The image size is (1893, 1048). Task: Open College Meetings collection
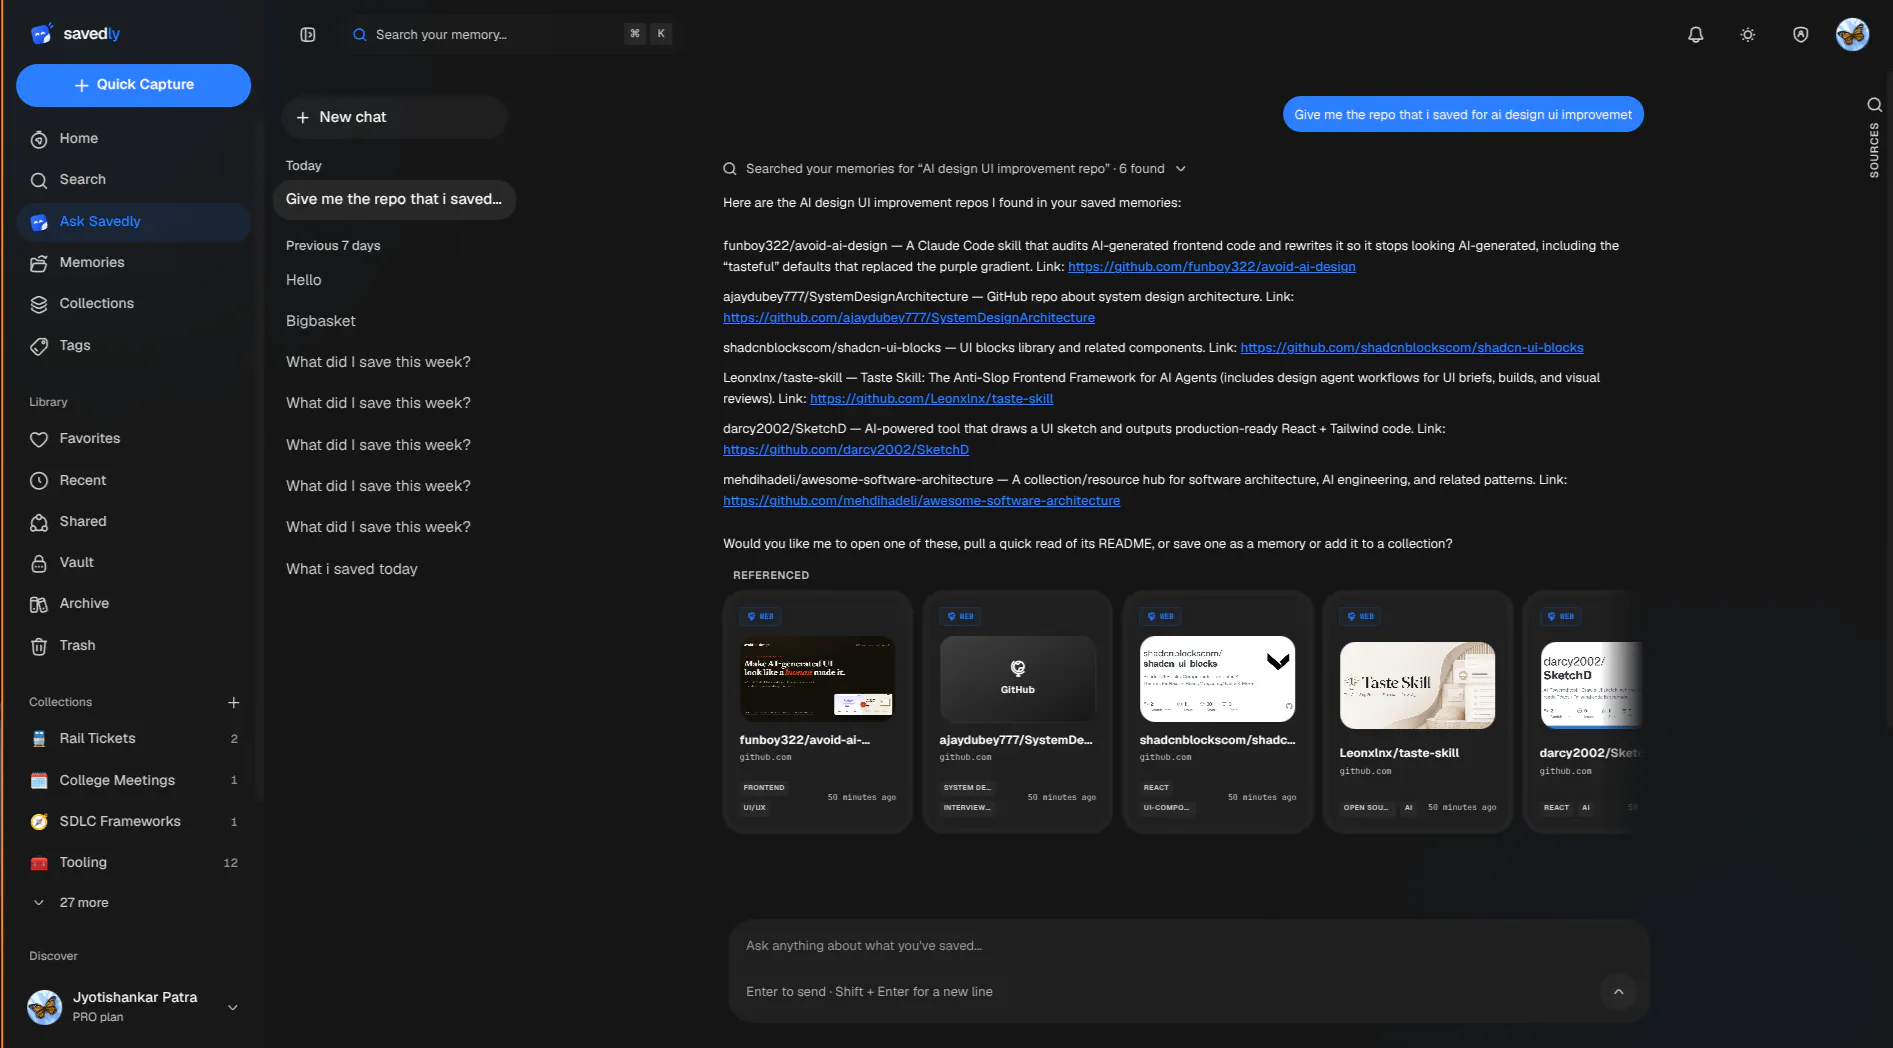click(133, 781)
